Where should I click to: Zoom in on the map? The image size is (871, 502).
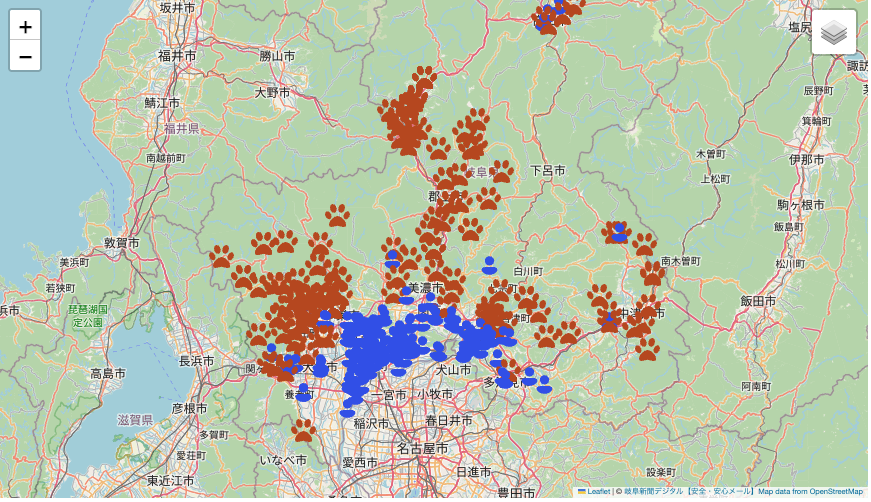point(25,27)
